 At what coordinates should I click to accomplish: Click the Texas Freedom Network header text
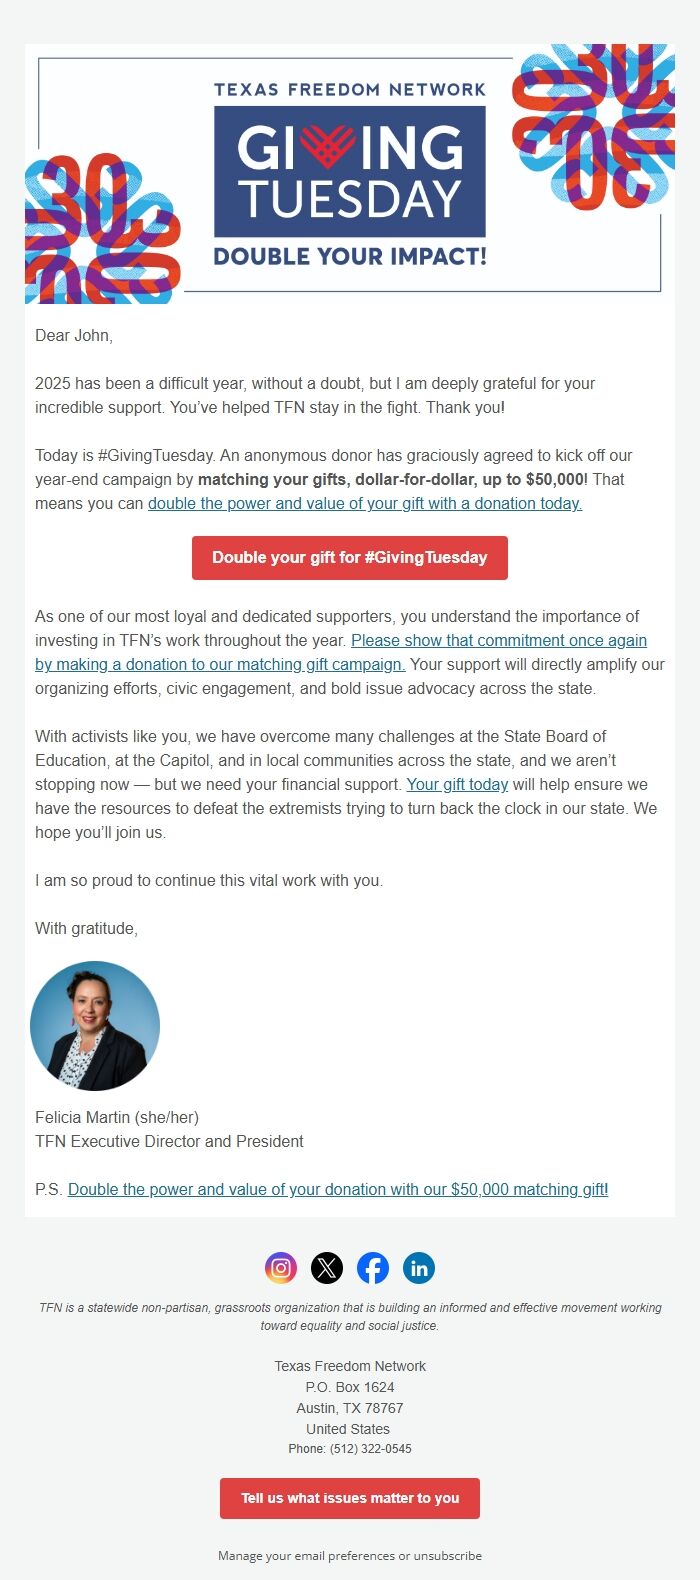349,90
